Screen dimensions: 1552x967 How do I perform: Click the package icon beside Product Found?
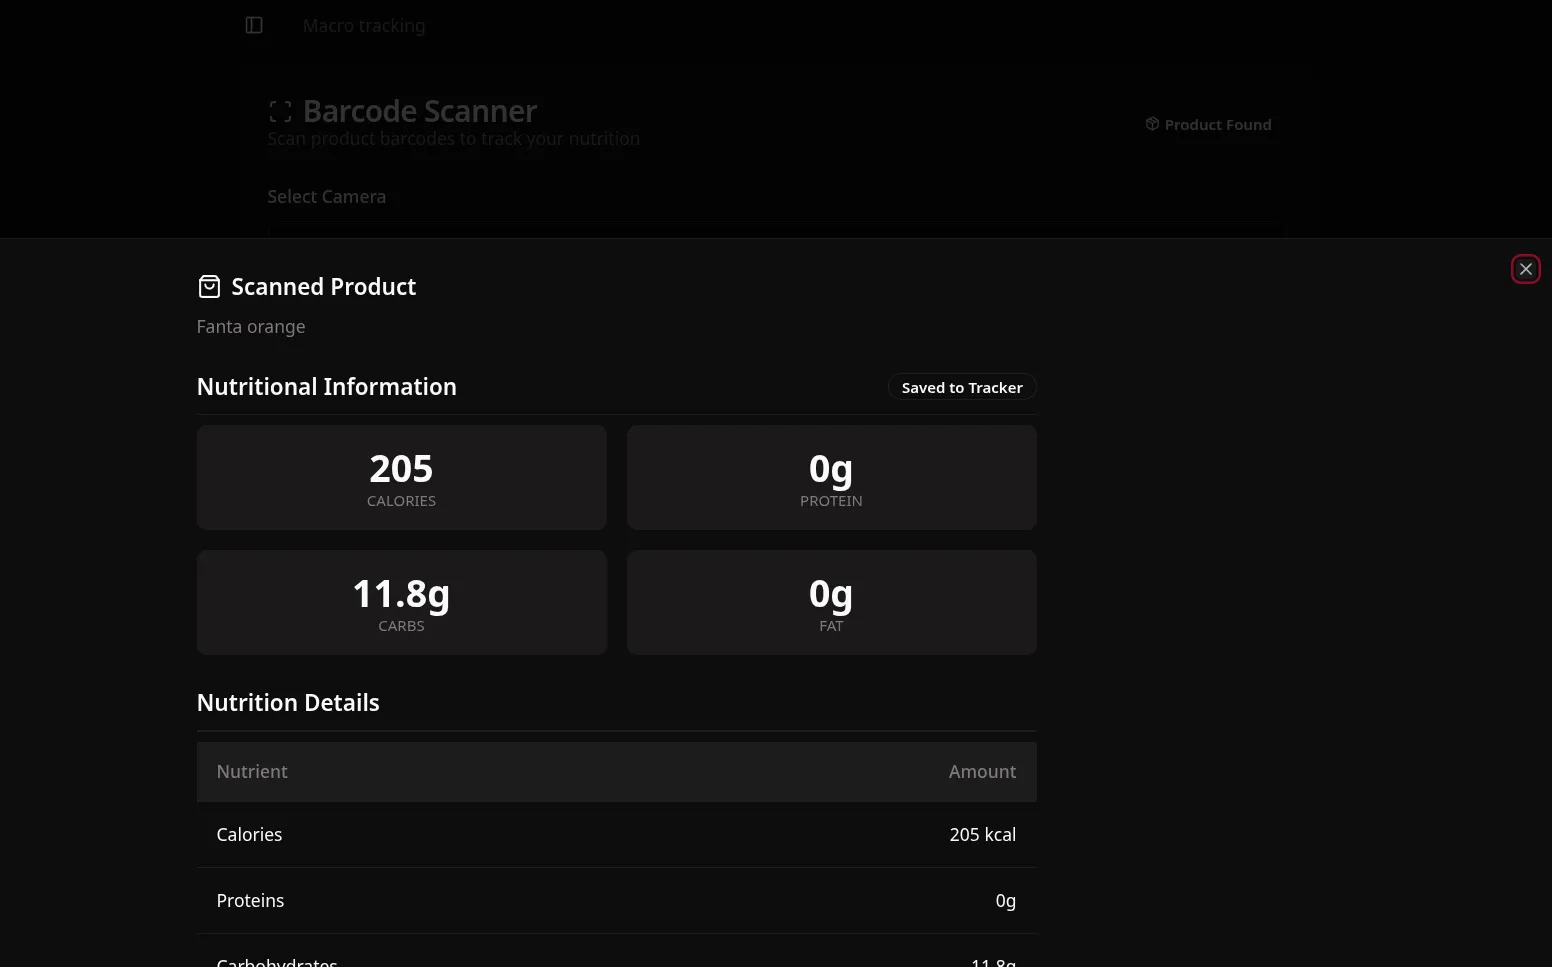point(1152,123)
